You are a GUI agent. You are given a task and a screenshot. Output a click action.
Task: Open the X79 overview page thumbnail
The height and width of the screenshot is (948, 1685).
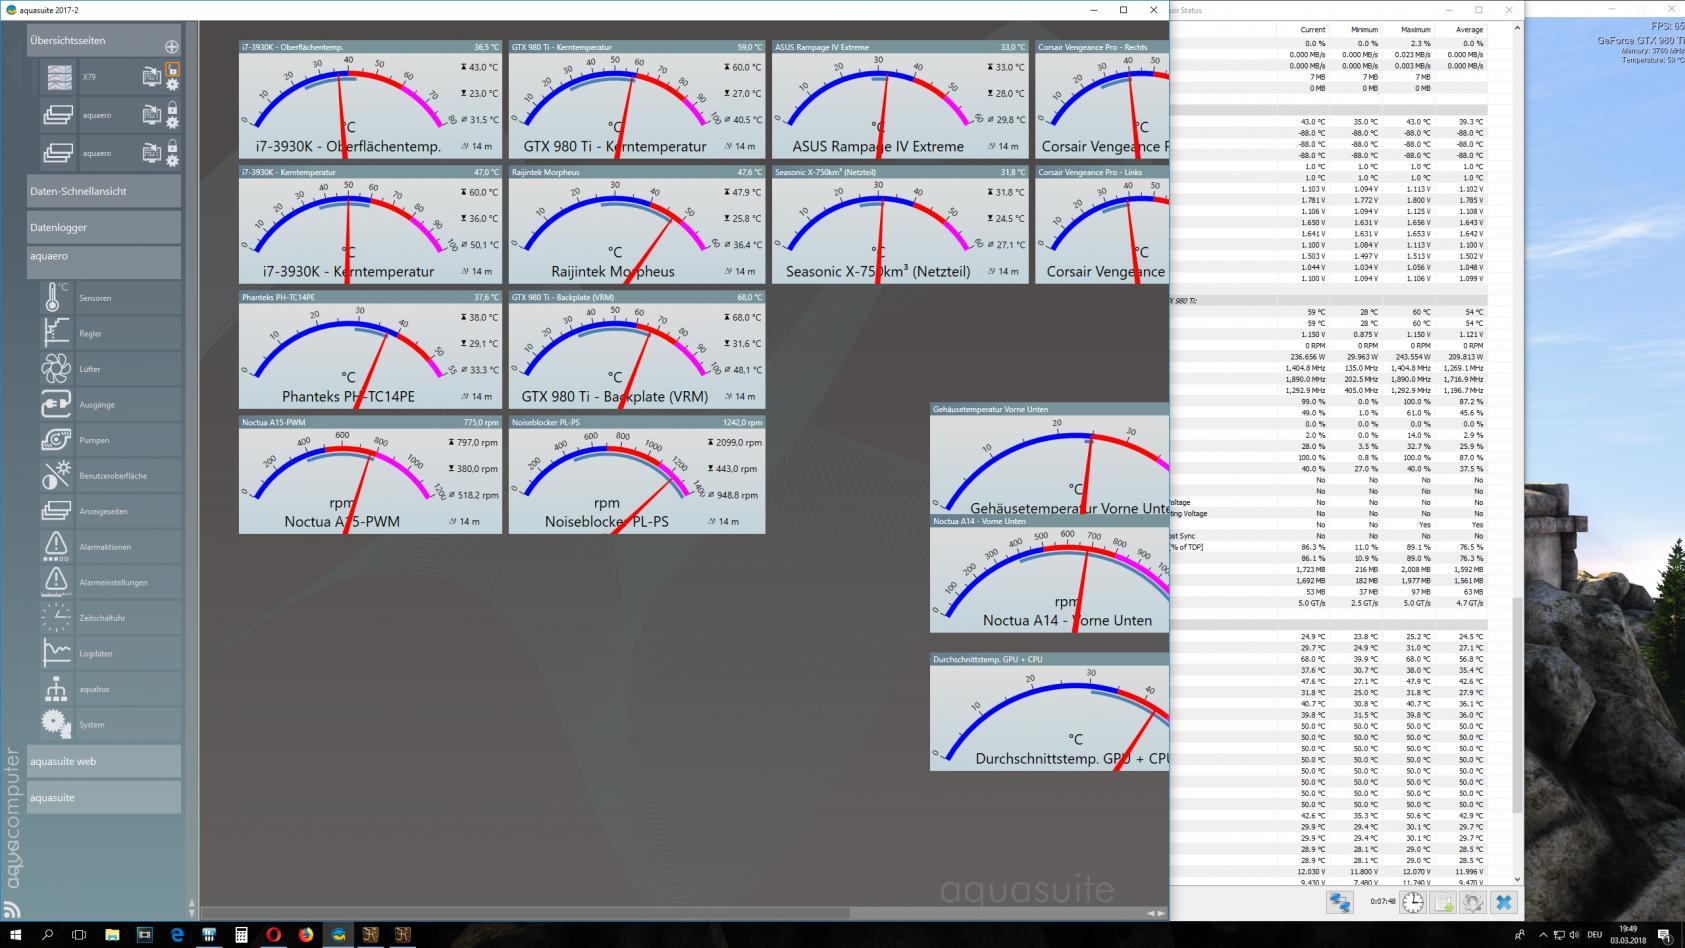click(60, 77)
